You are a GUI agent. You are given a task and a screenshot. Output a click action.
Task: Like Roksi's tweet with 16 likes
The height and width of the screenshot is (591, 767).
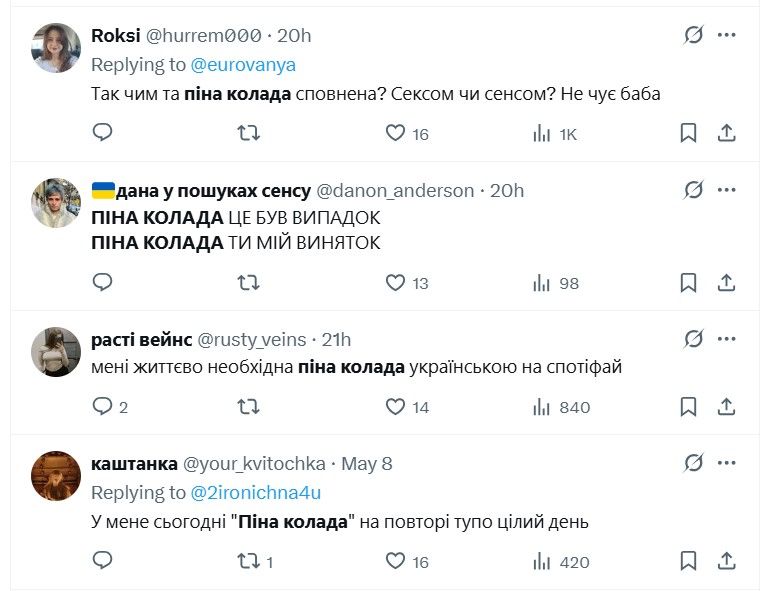(x=396, y=133)
